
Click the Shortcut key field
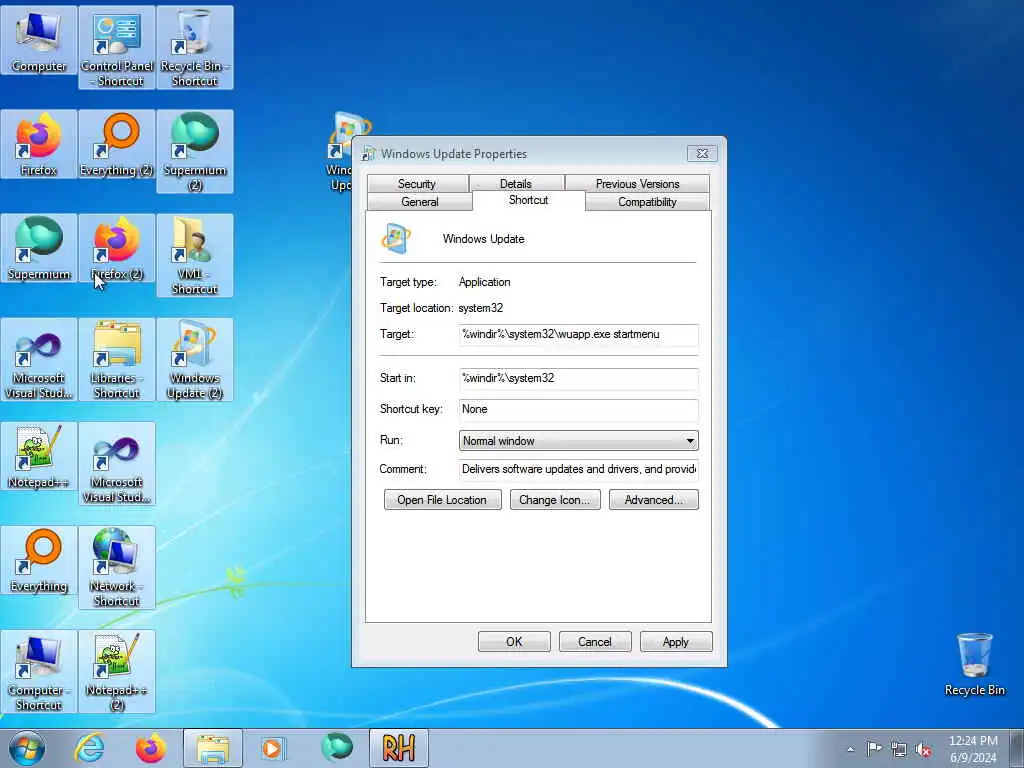point(579,409)
